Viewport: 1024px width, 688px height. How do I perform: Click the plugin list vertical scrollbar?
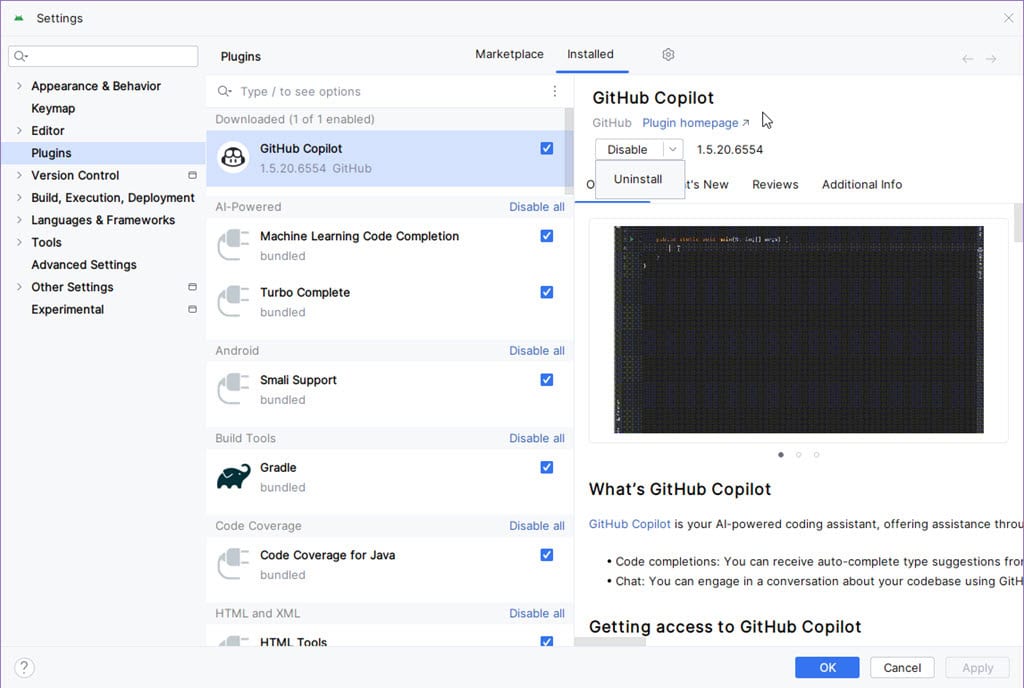click(569, 151)
